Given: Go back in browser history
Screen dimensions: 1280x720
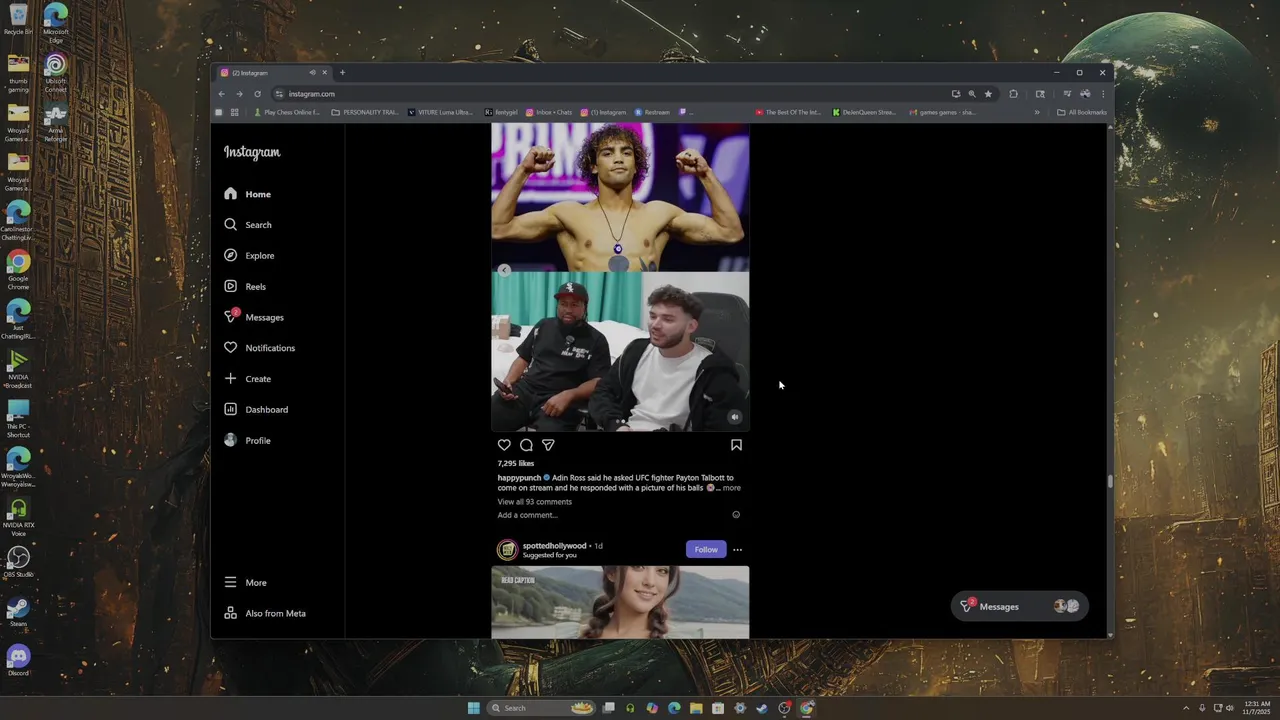Looking at the screenshot, I should (x=222, y=94).
